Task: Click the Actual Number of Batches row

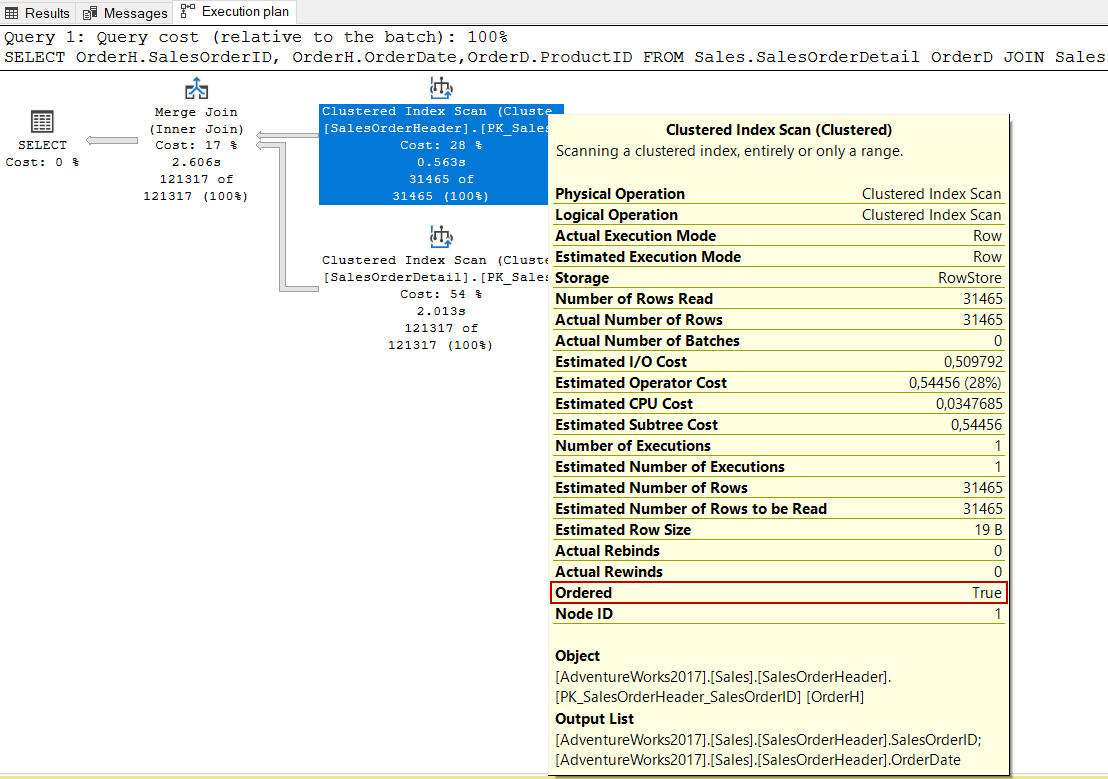Action: coord(778,341)
